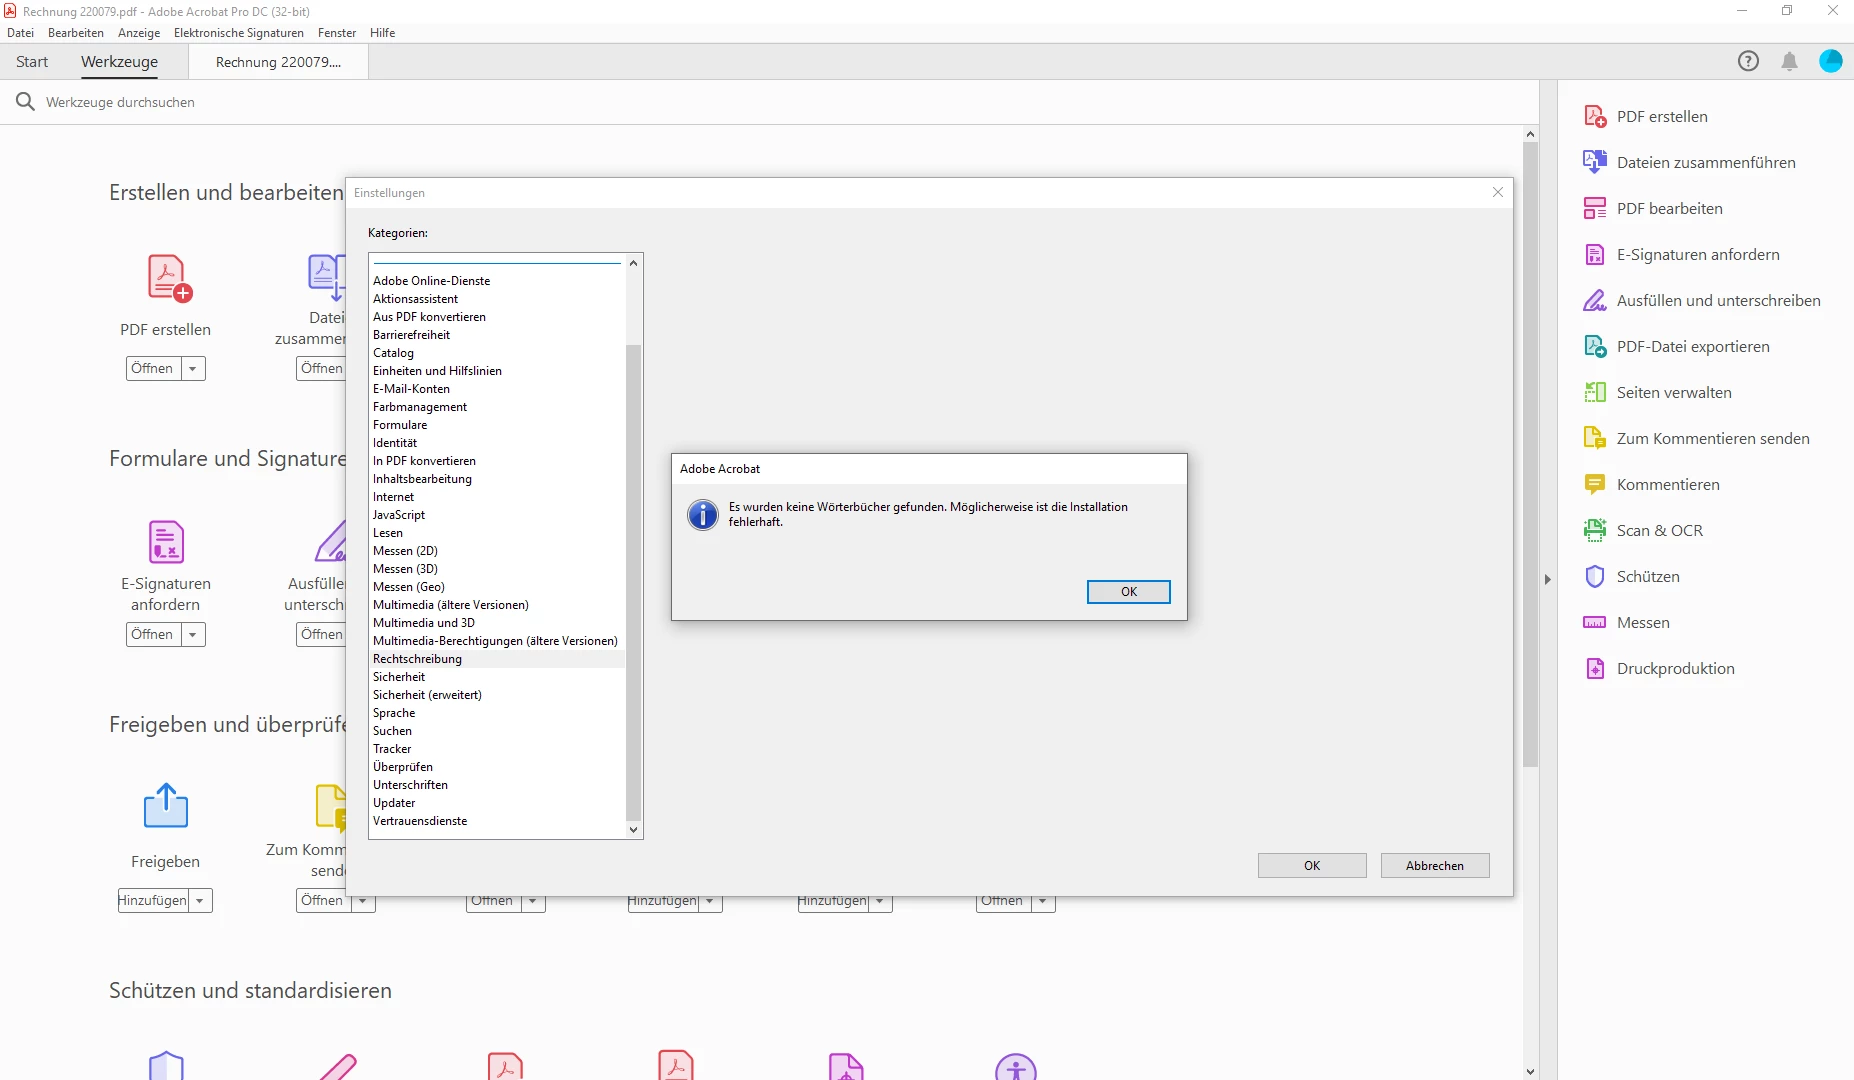Open user profile avatar

[x=1831, y=61]
